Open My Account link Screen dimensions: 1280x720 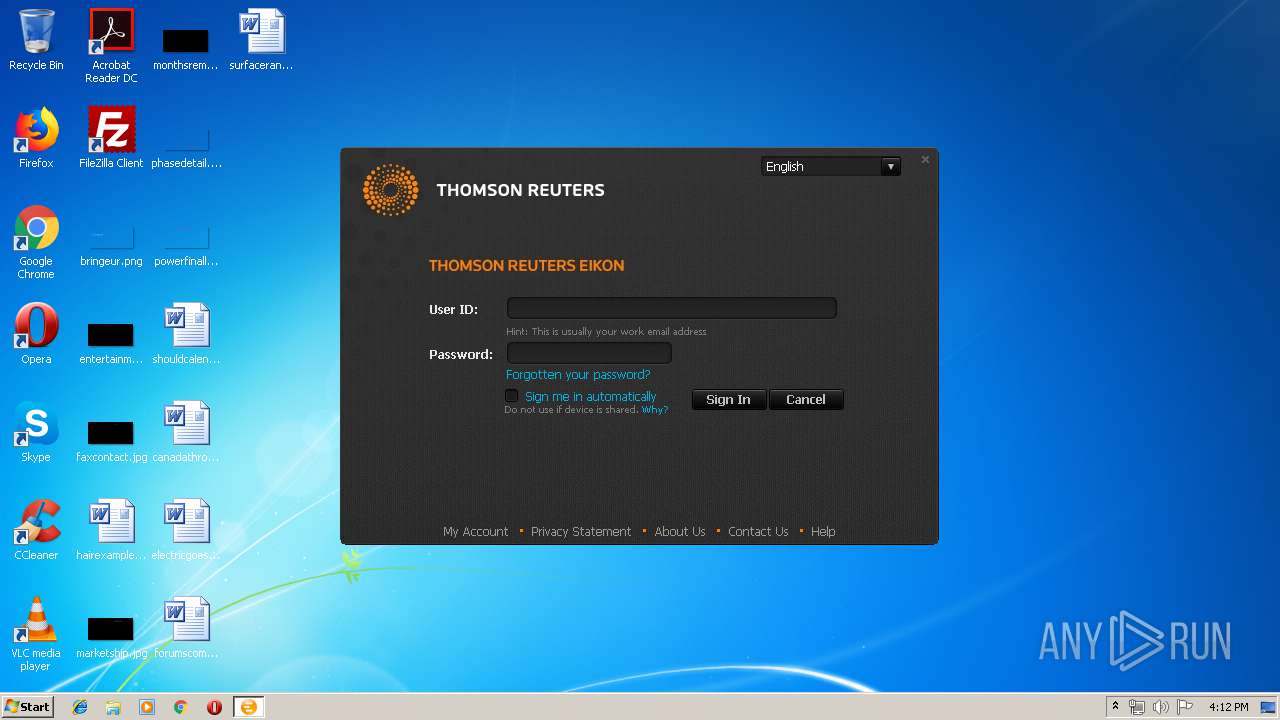(476, 531)
